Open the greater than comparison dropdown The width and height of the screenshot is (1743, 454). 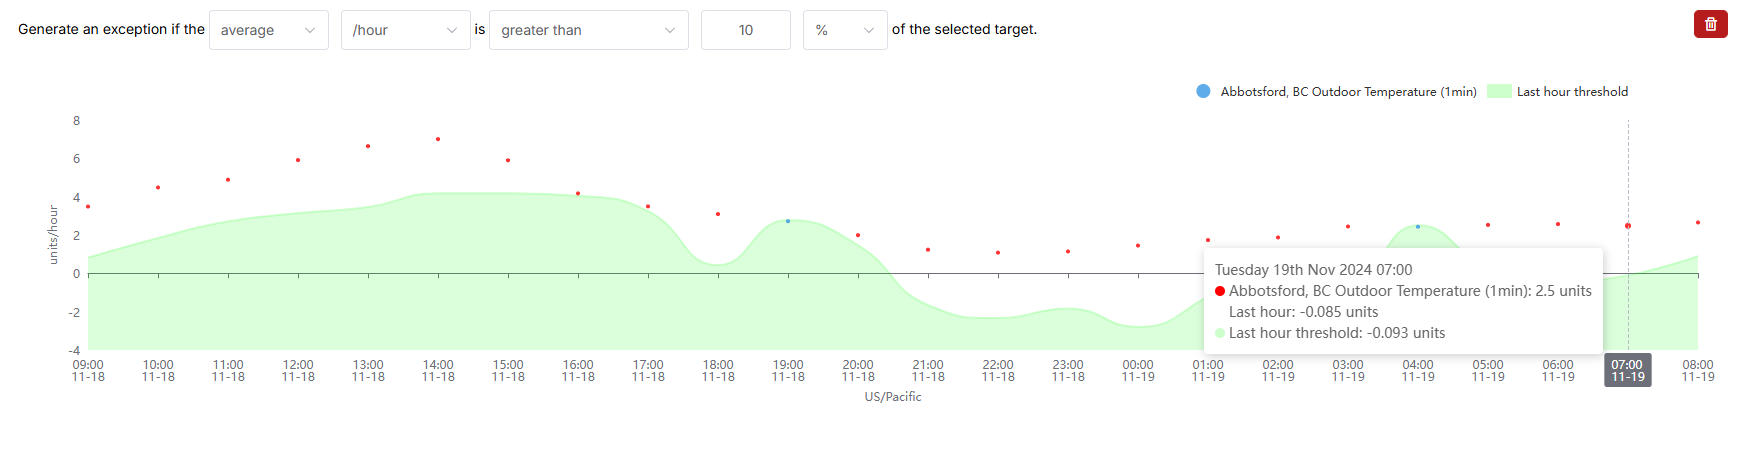click(x=589, y=30)
